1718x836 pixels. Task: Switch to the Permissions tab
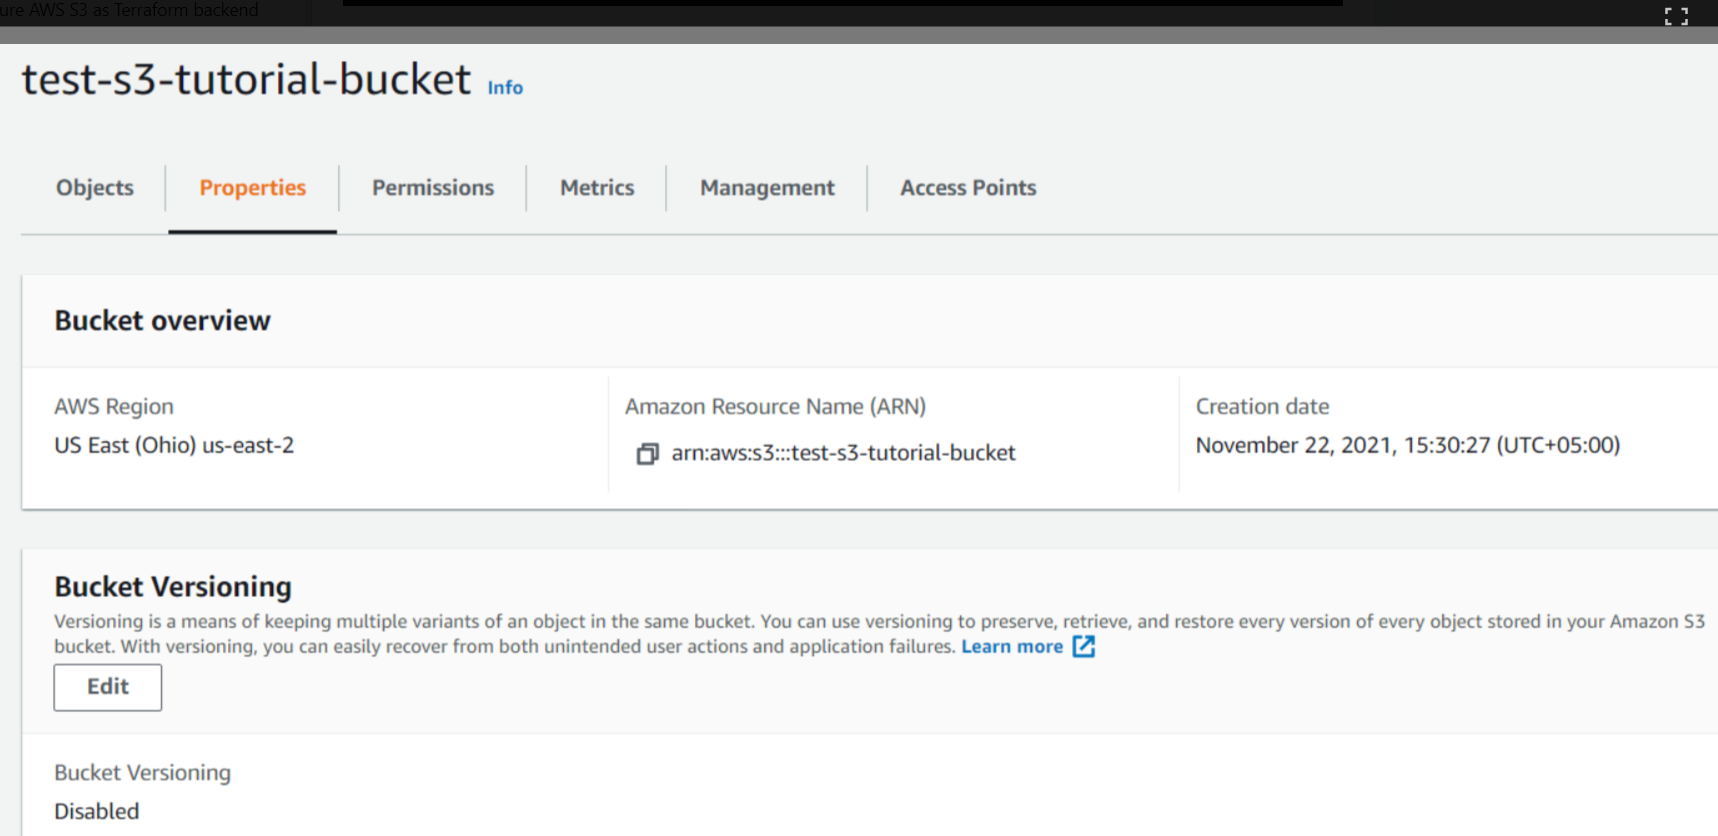coord(433,188)
